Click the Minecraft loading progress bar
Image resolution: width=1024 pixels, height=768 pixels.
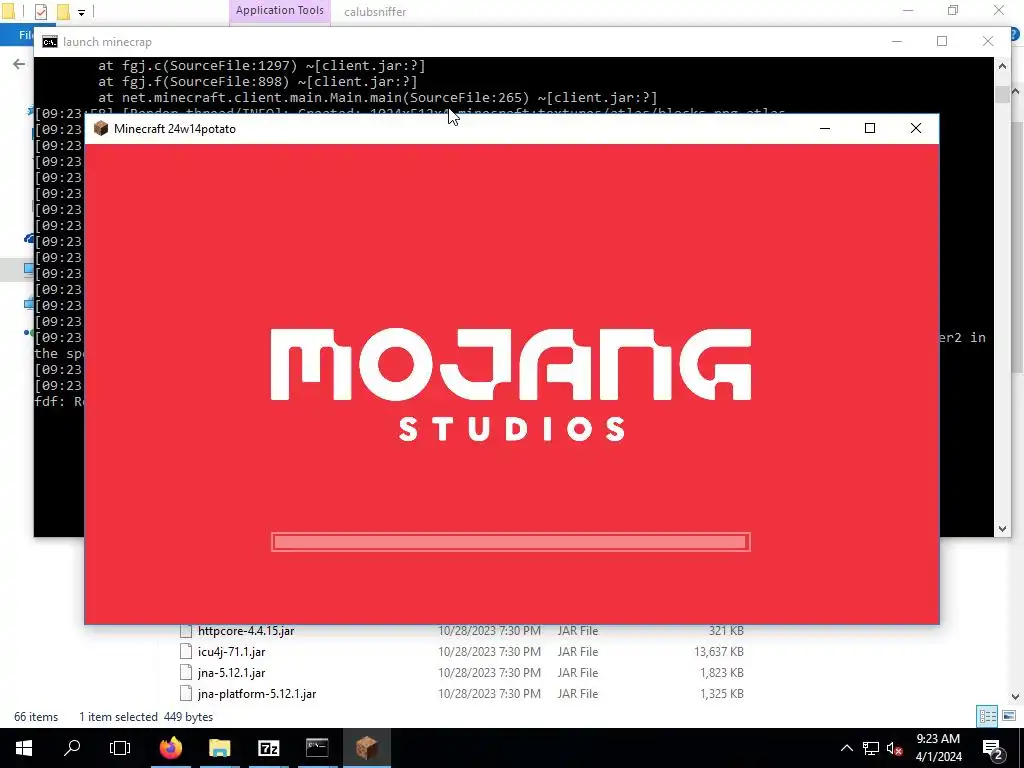click(x=511, y=542)
